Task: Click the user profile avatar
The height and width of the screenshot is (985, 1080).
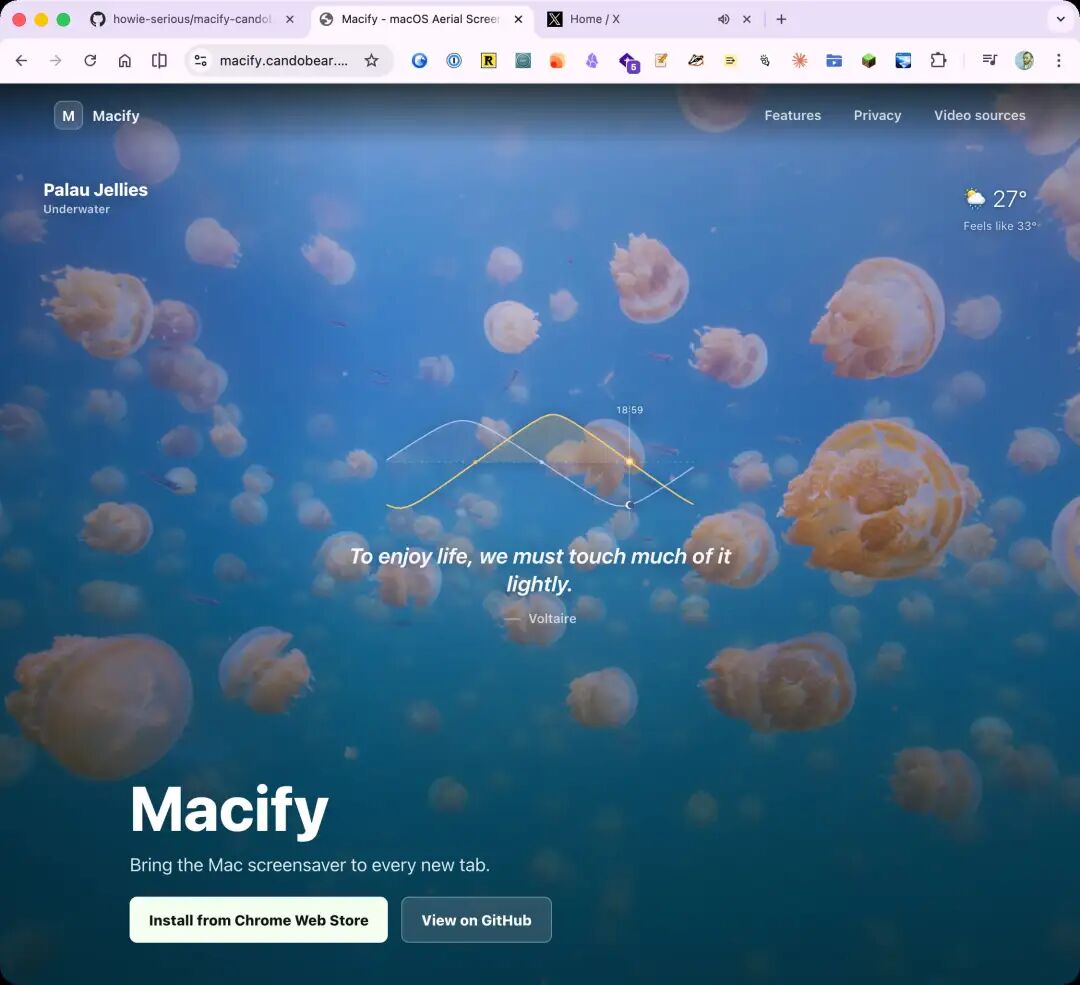Action: (x=1024, y=61)
